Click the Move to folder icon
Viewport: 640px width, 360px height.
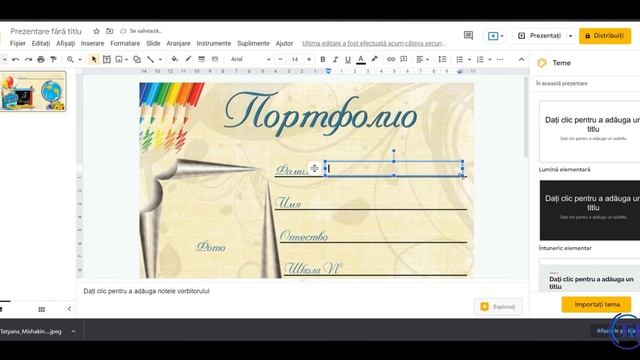pos(110,31)
